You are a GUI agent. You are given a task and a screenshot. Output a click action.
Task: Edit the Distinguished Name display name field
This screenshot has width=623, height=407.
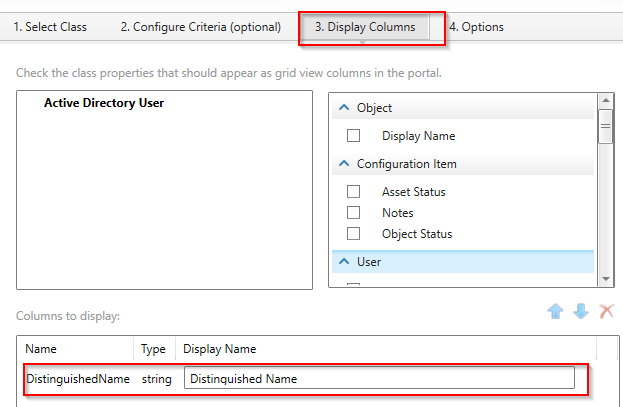pos(379,378)
